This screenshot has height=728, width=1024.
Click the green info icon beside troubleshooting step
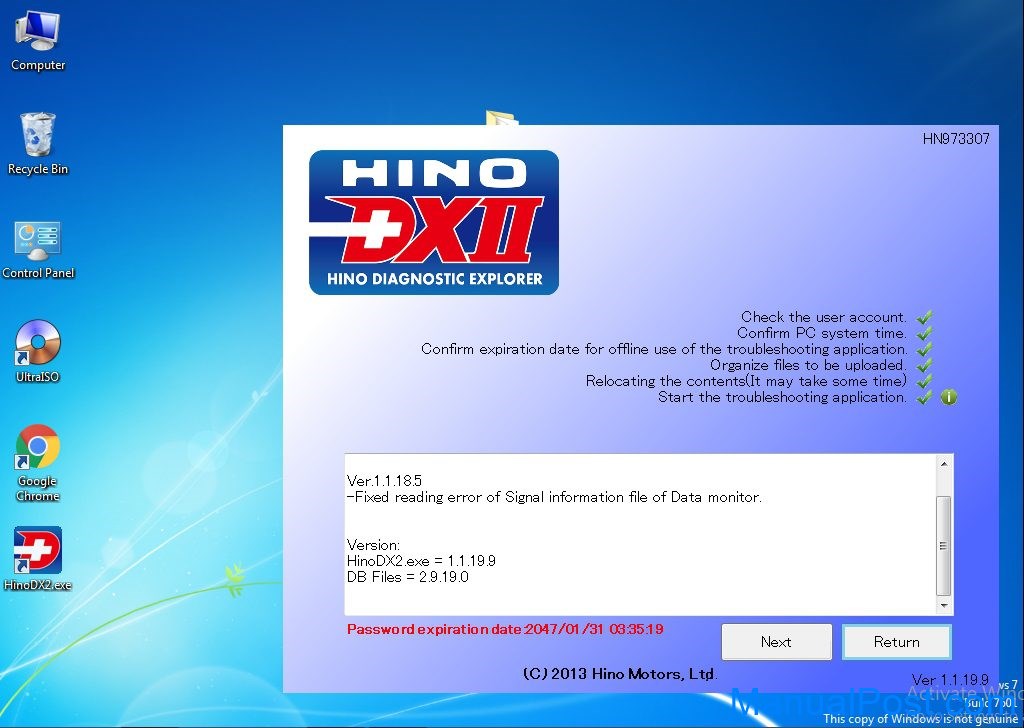coord(949,397)
